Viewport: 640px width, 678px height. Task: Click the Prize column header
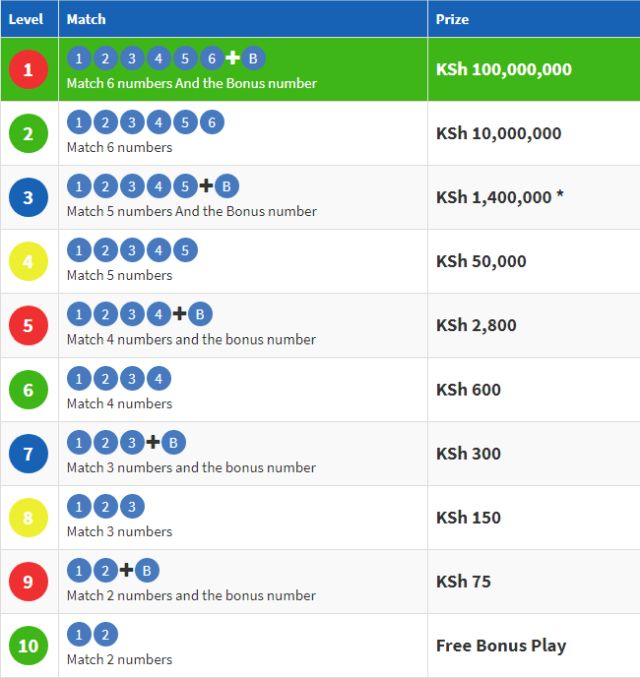point(452,19)
